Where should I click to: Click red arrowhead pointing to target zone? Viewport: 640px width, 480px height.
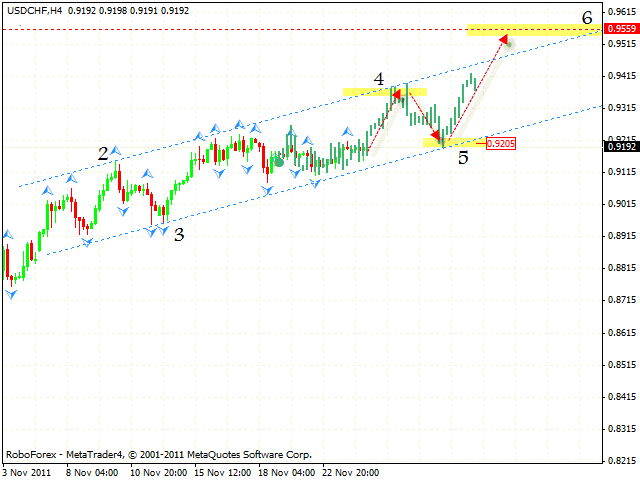pos(506,39)
